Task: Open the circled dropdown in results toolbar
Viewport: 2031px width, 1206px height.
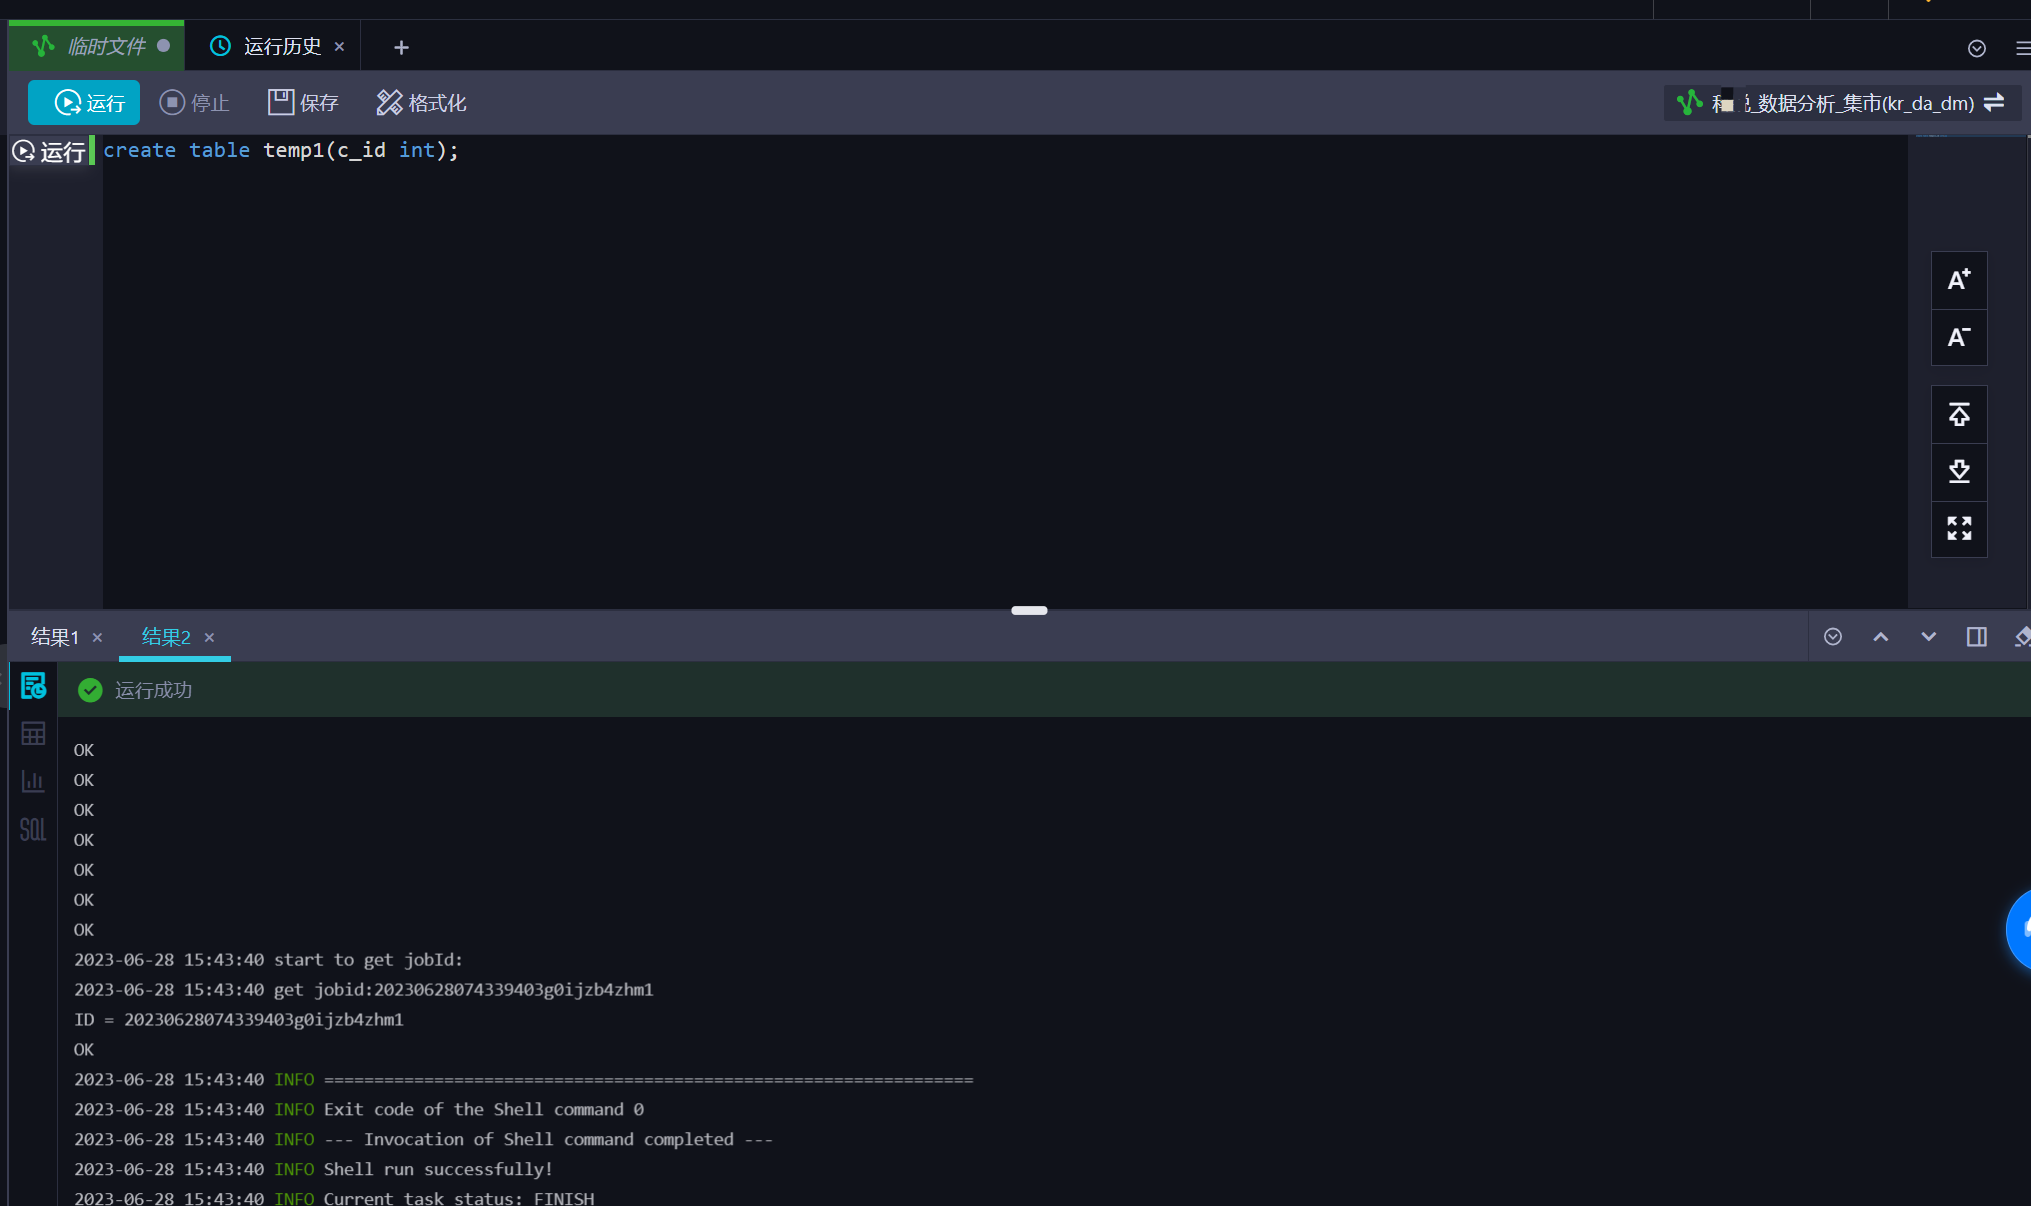Action: [1832, 637]
